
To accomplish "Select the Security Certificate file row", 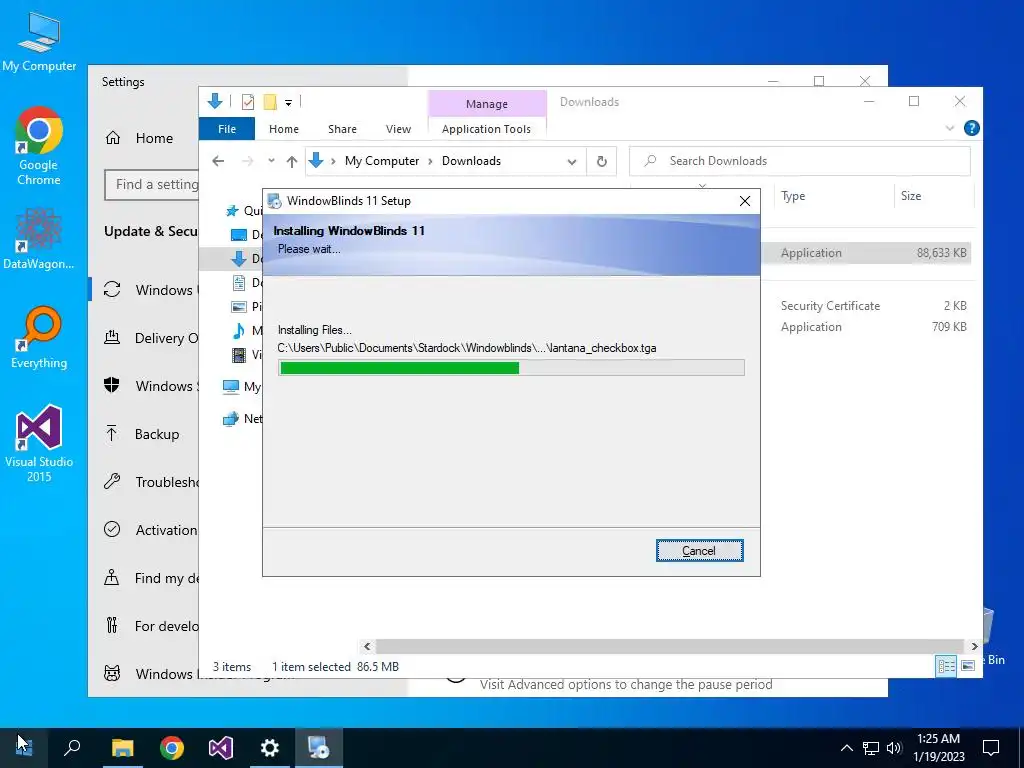I will pyautogui.click(x=865, y=306).
